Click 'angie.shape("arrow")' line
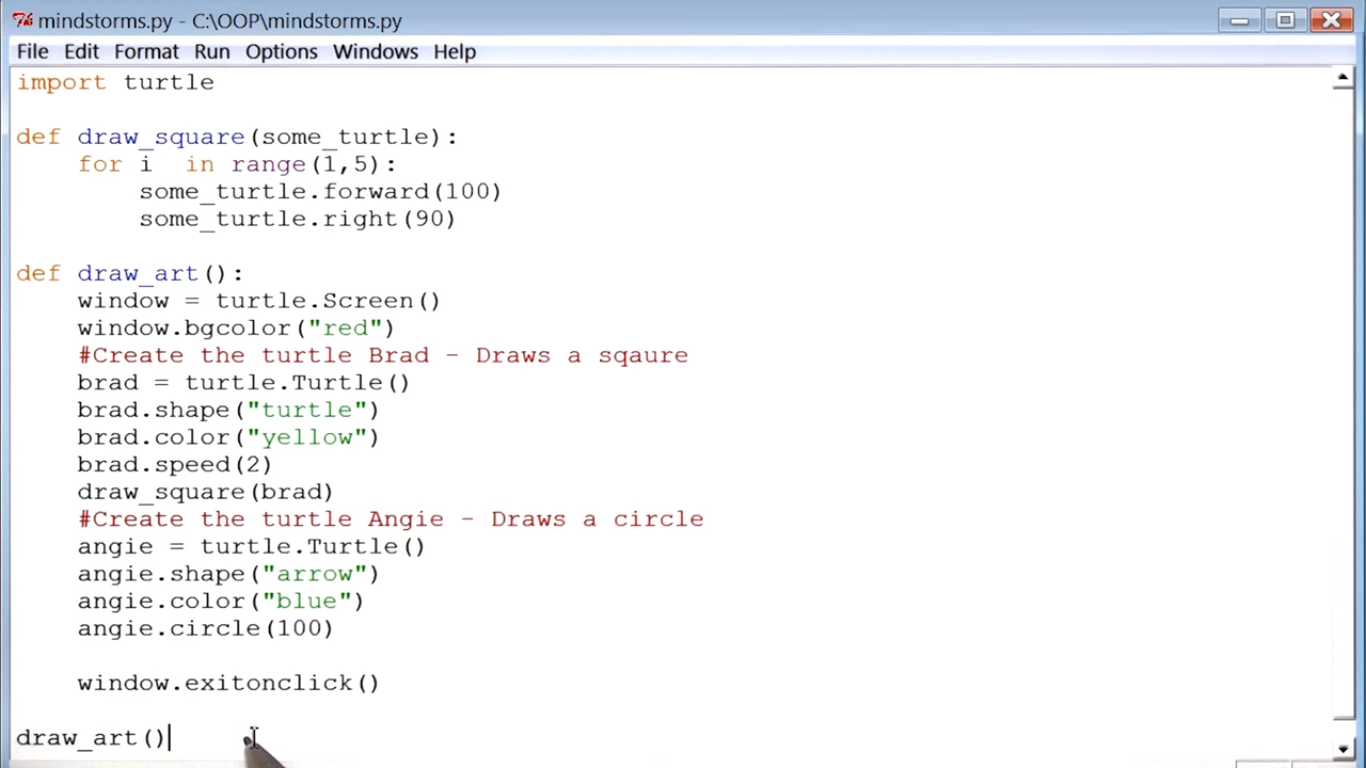 point(228,574)
